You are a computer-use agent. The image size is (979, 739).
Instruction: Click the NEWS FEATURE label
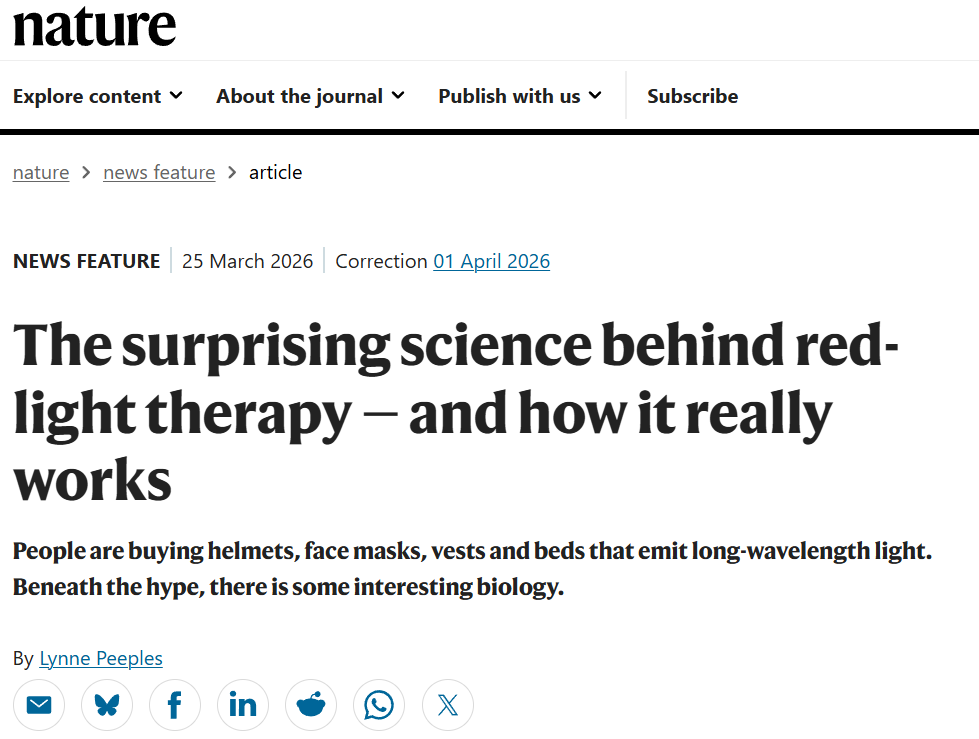pos(86,261)
